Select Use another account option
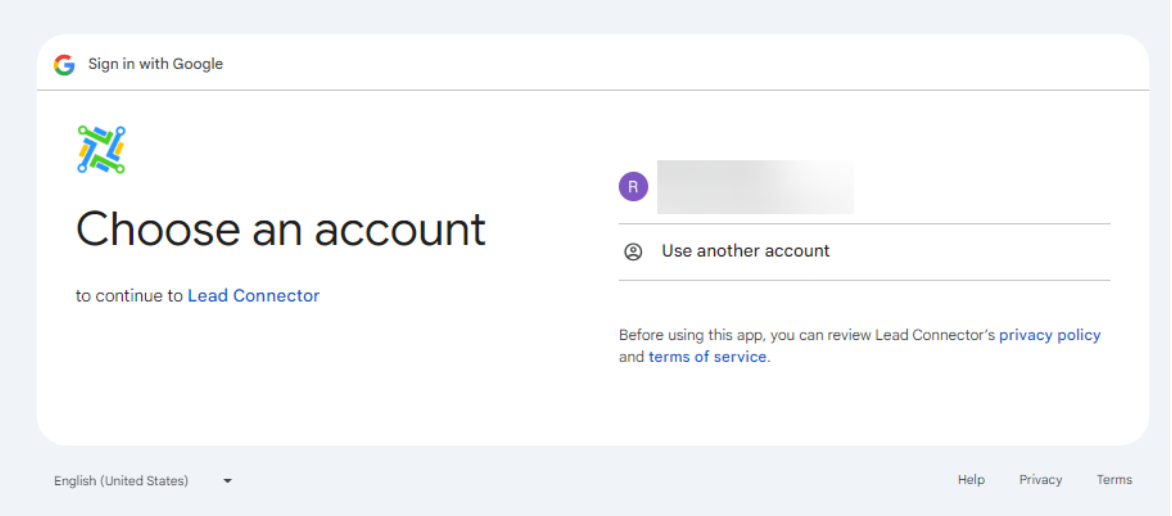The height and width of the screenshot is (516, 1172). tap(745, 251)
